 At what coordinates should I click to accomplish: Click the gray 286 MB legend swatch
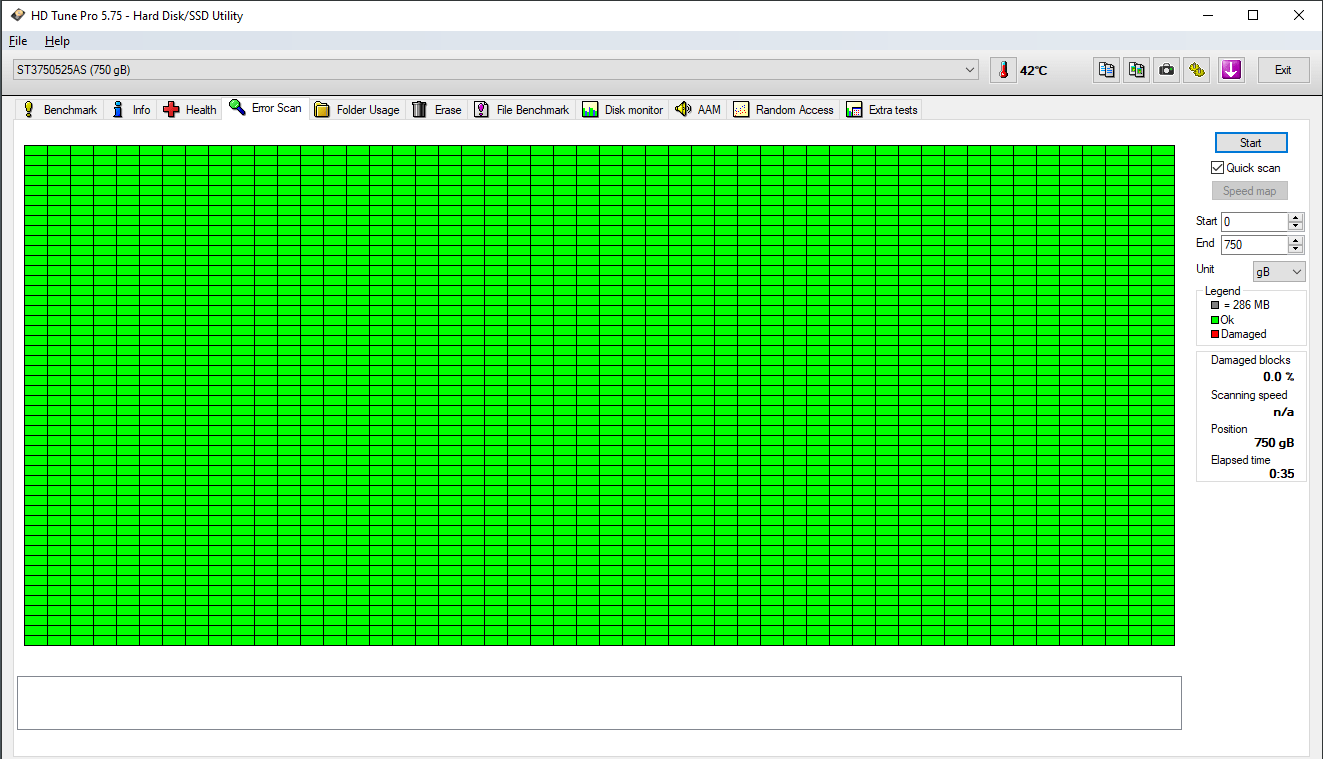click(x=1215, y=305)
